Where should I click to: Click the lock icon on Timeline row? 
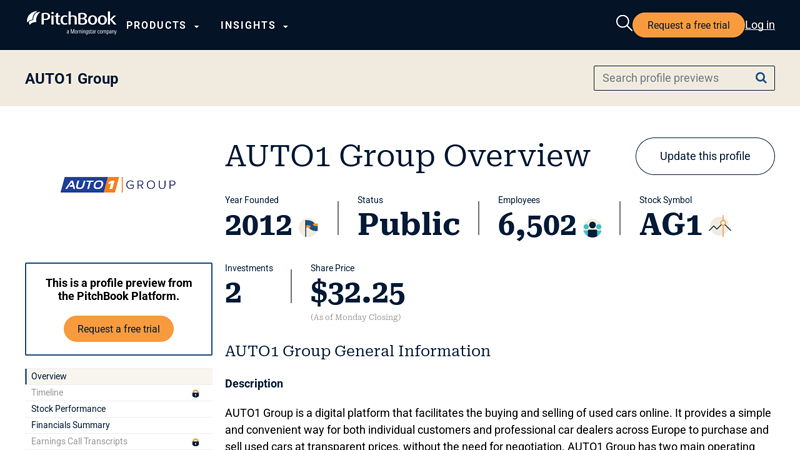(195, 393)
